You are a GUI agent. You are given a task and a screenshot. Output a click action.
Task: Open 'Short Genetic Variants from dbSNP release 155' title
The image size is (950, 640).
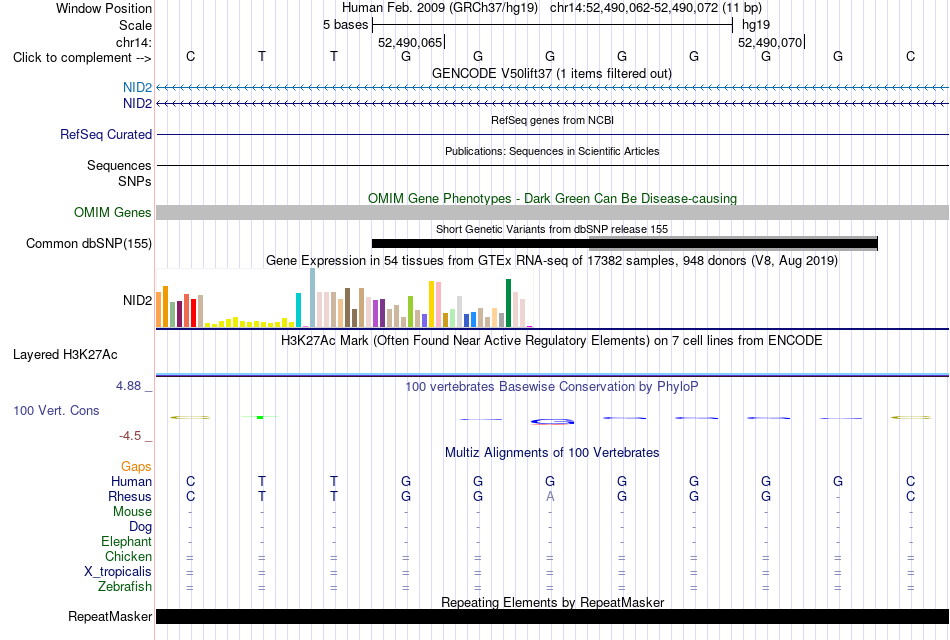click(x=552, y=229)
